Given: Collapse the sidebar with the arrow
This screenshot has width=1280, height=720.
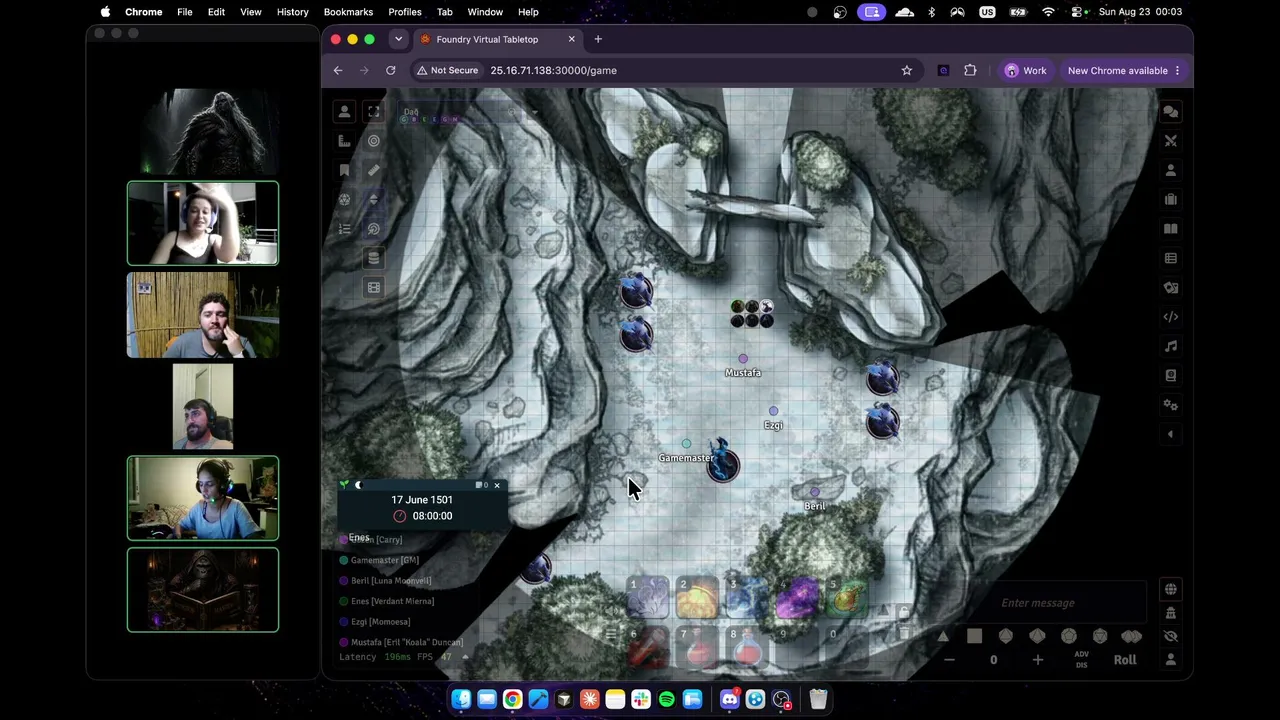Looking at the screenshot, I should 1171,434.
